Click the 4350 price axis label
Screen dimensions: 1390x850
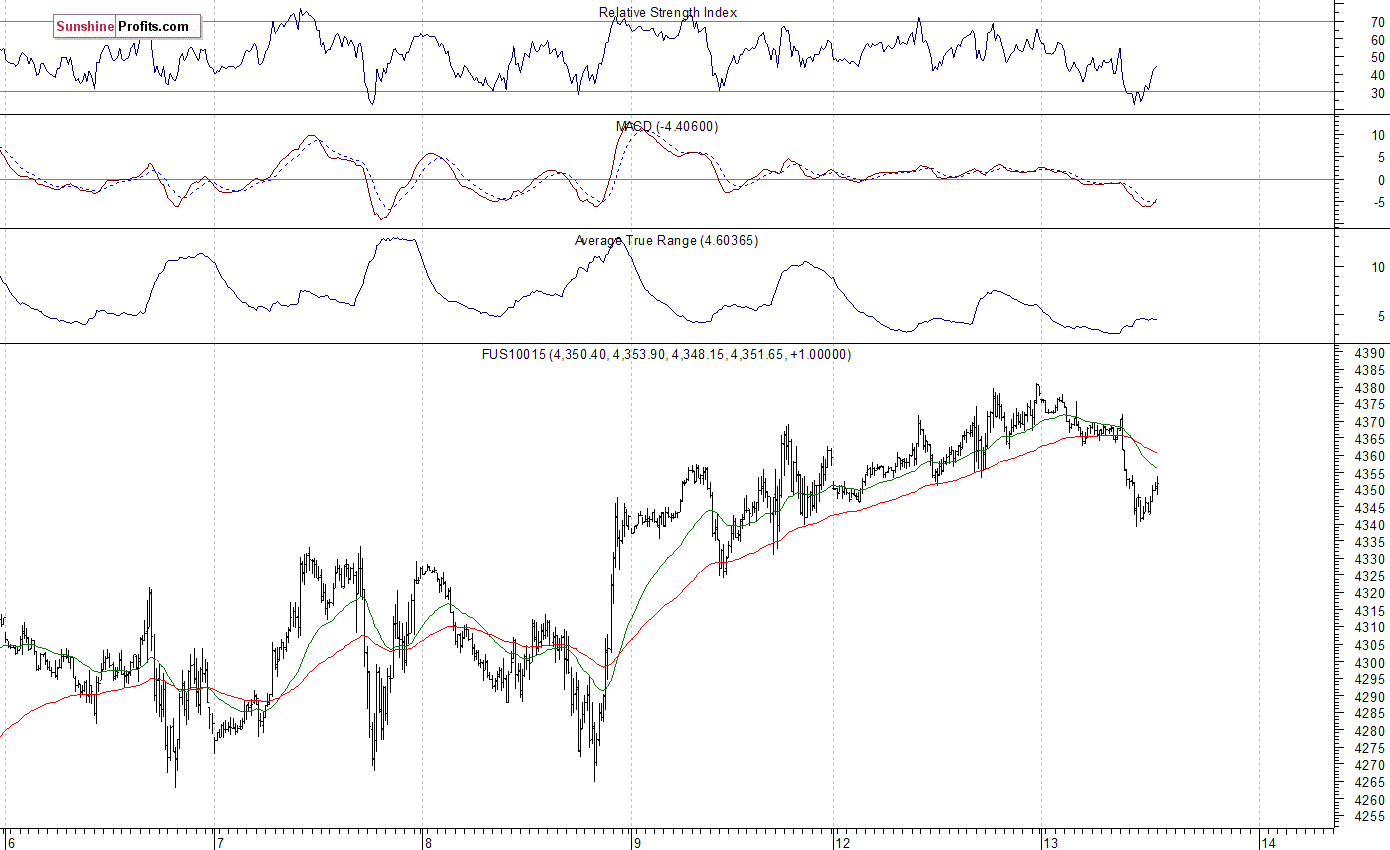1370,491
